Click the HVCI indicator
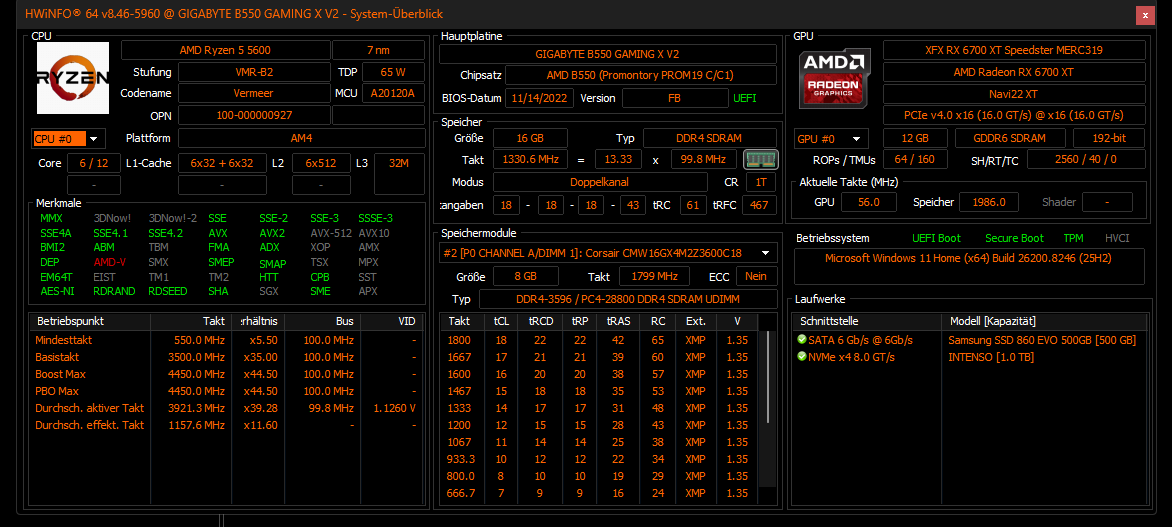 pyautogui.click(x=1117, y=238)
